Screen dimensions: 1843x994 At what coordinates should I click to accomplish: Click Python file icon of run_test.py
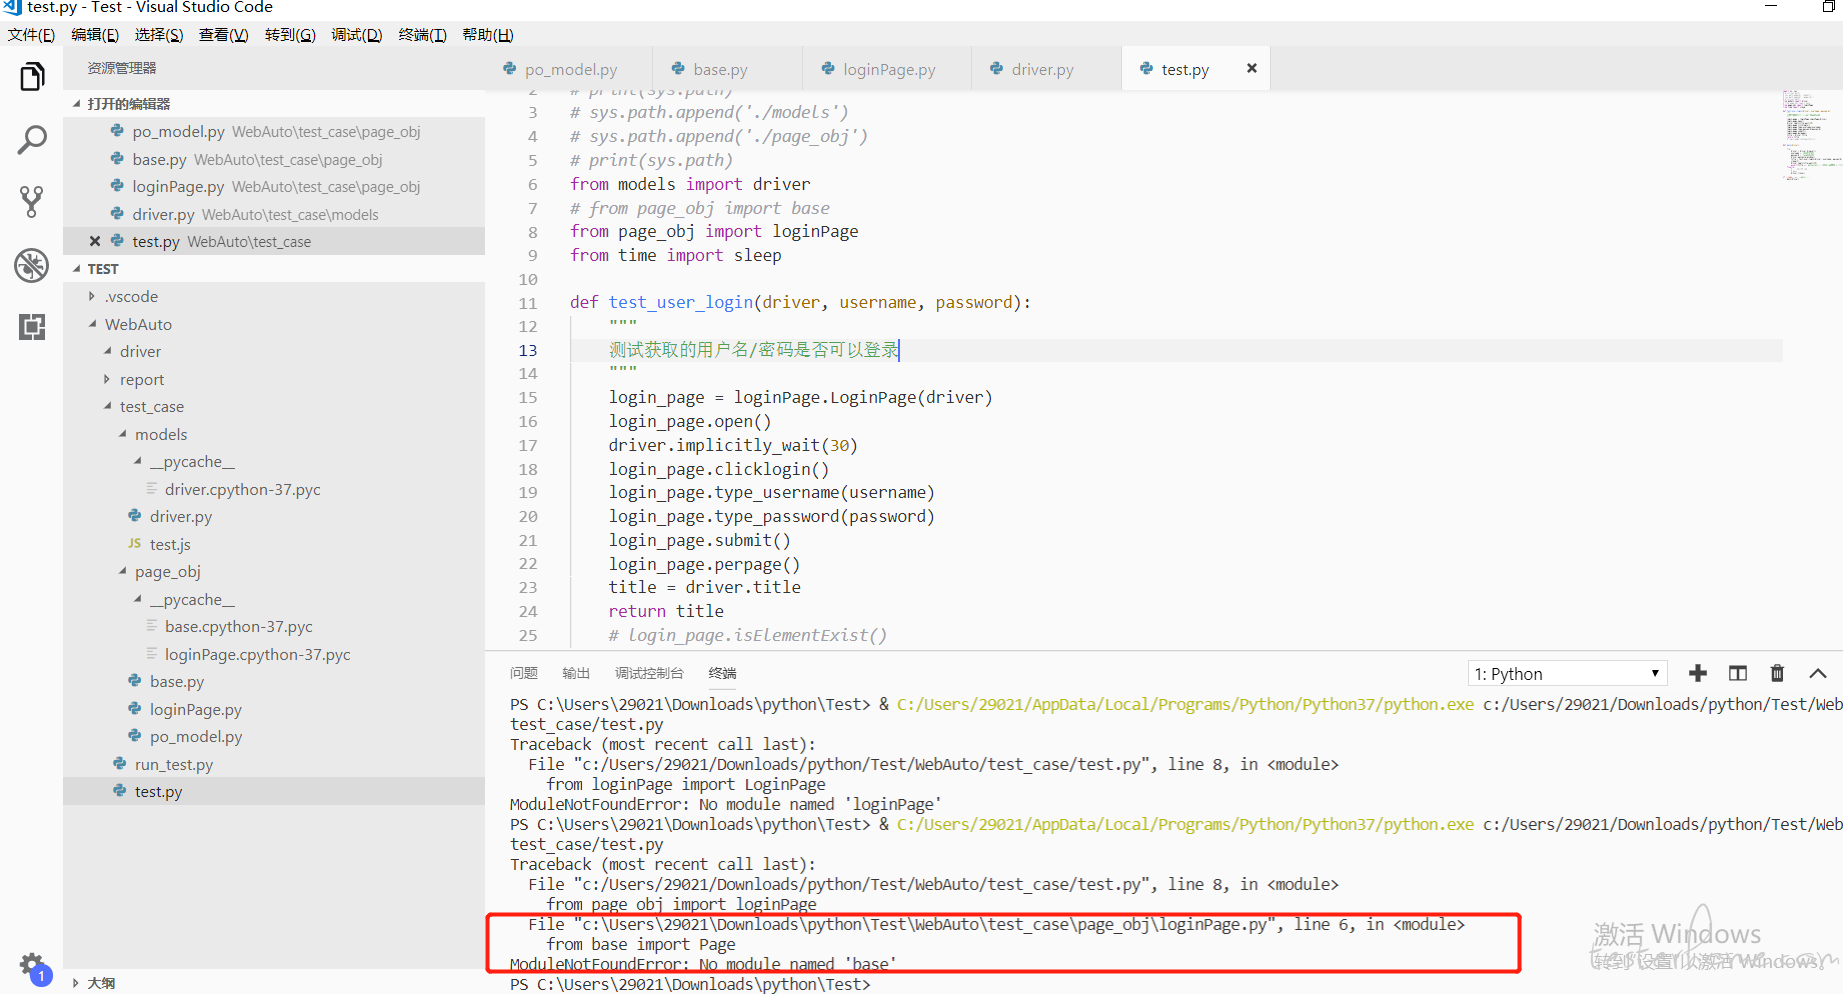tap(120, 764)
